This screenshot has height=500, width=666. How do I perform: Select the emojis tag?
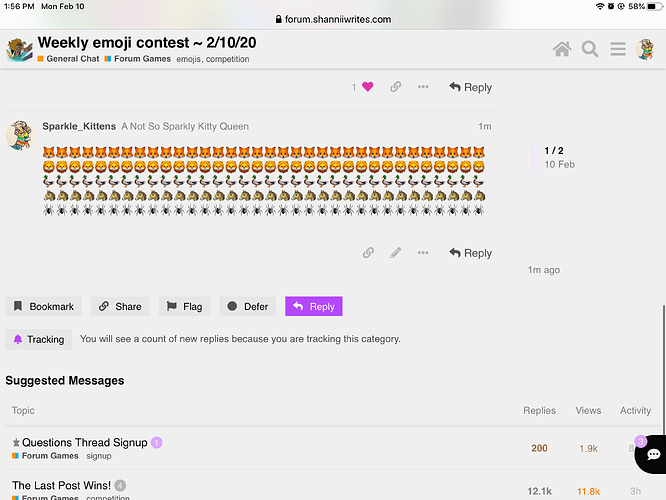point(189,59)
